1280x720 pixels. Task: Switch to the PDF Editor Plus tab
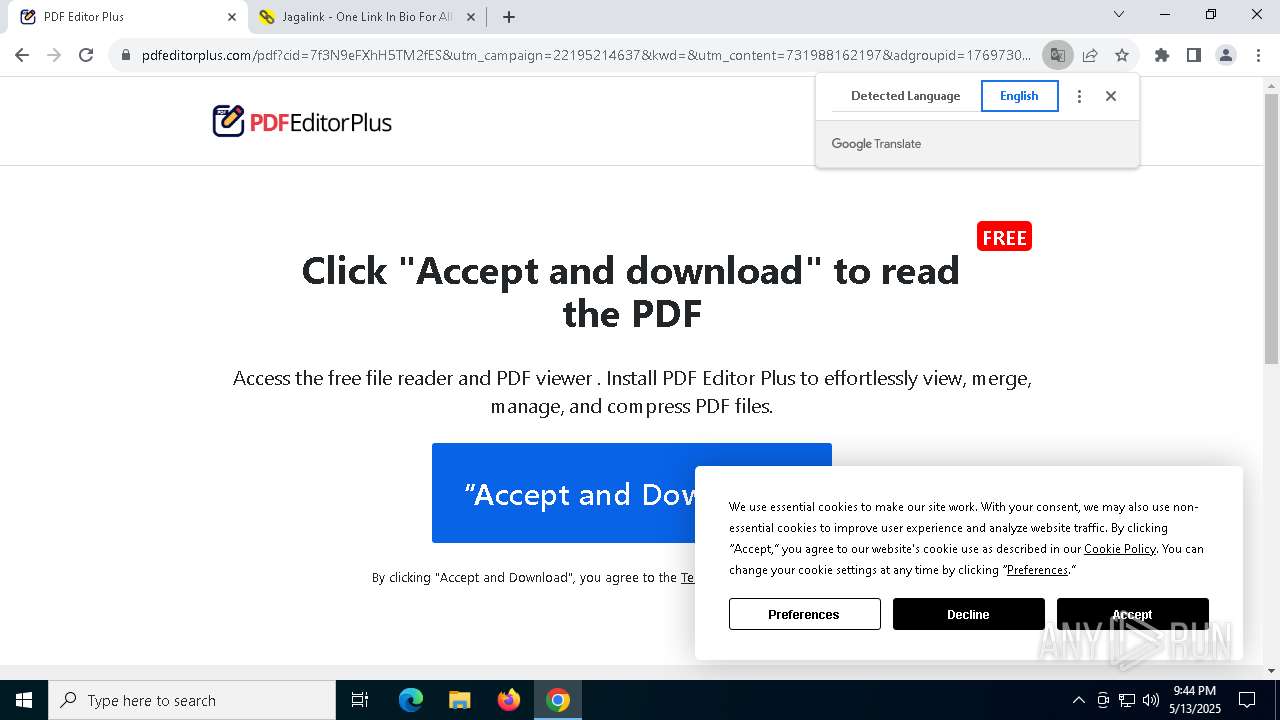pos(128,17)
